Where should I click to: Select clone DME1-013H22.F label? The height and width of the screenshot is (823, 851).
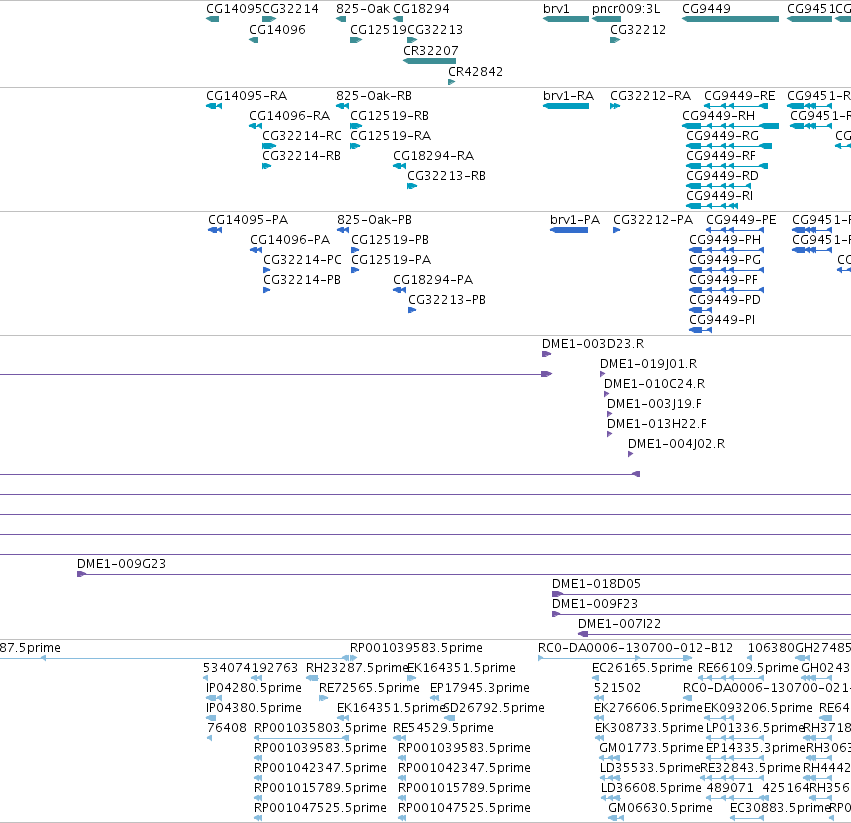point(657,424)
